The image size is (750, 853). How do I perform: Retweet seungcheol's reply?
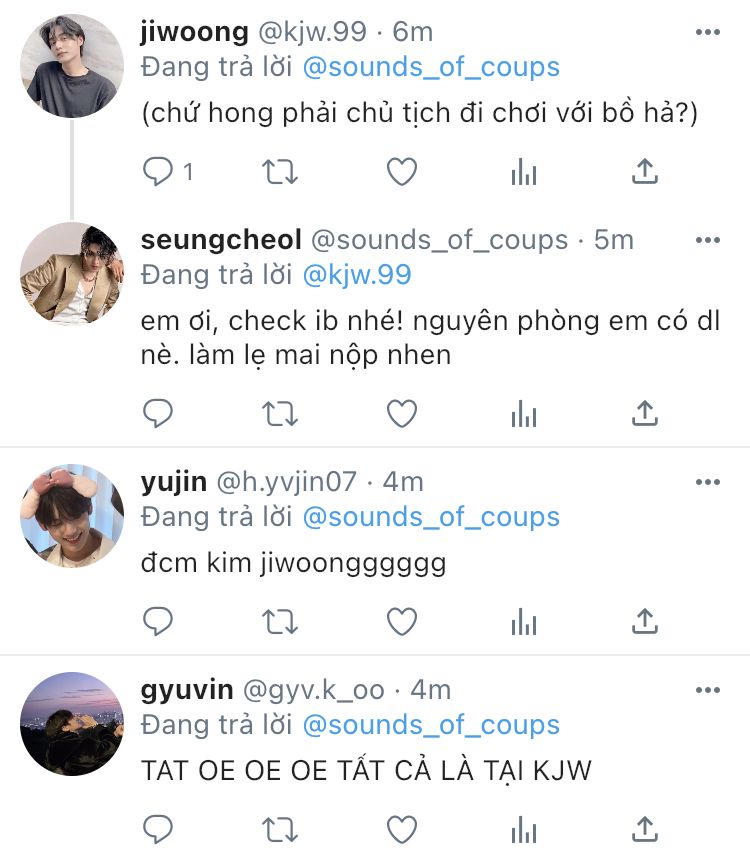click(280, 413)
